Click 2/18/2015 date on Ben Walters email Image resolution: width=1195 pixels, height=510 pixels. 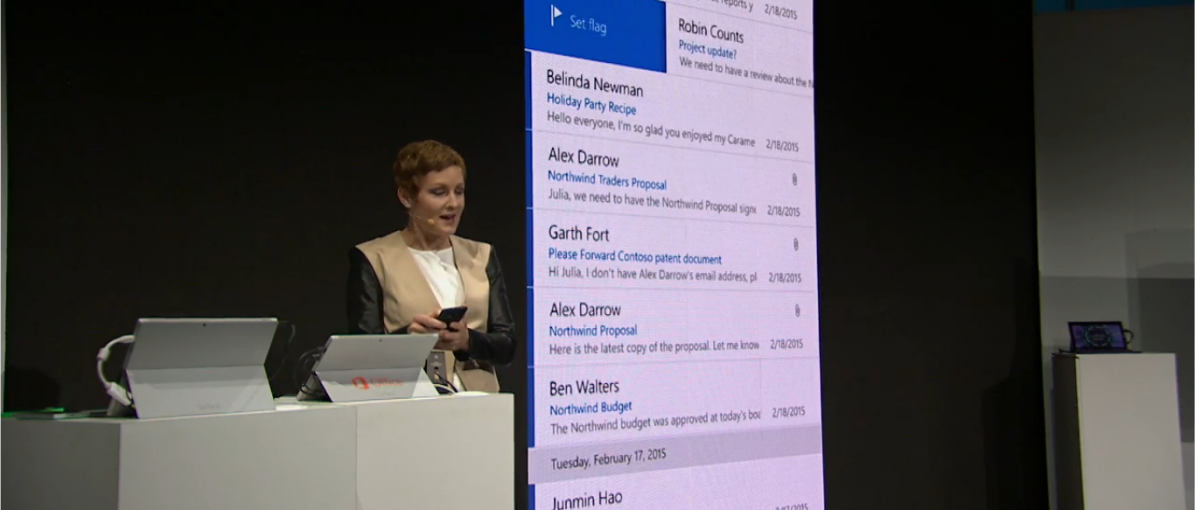789,412
